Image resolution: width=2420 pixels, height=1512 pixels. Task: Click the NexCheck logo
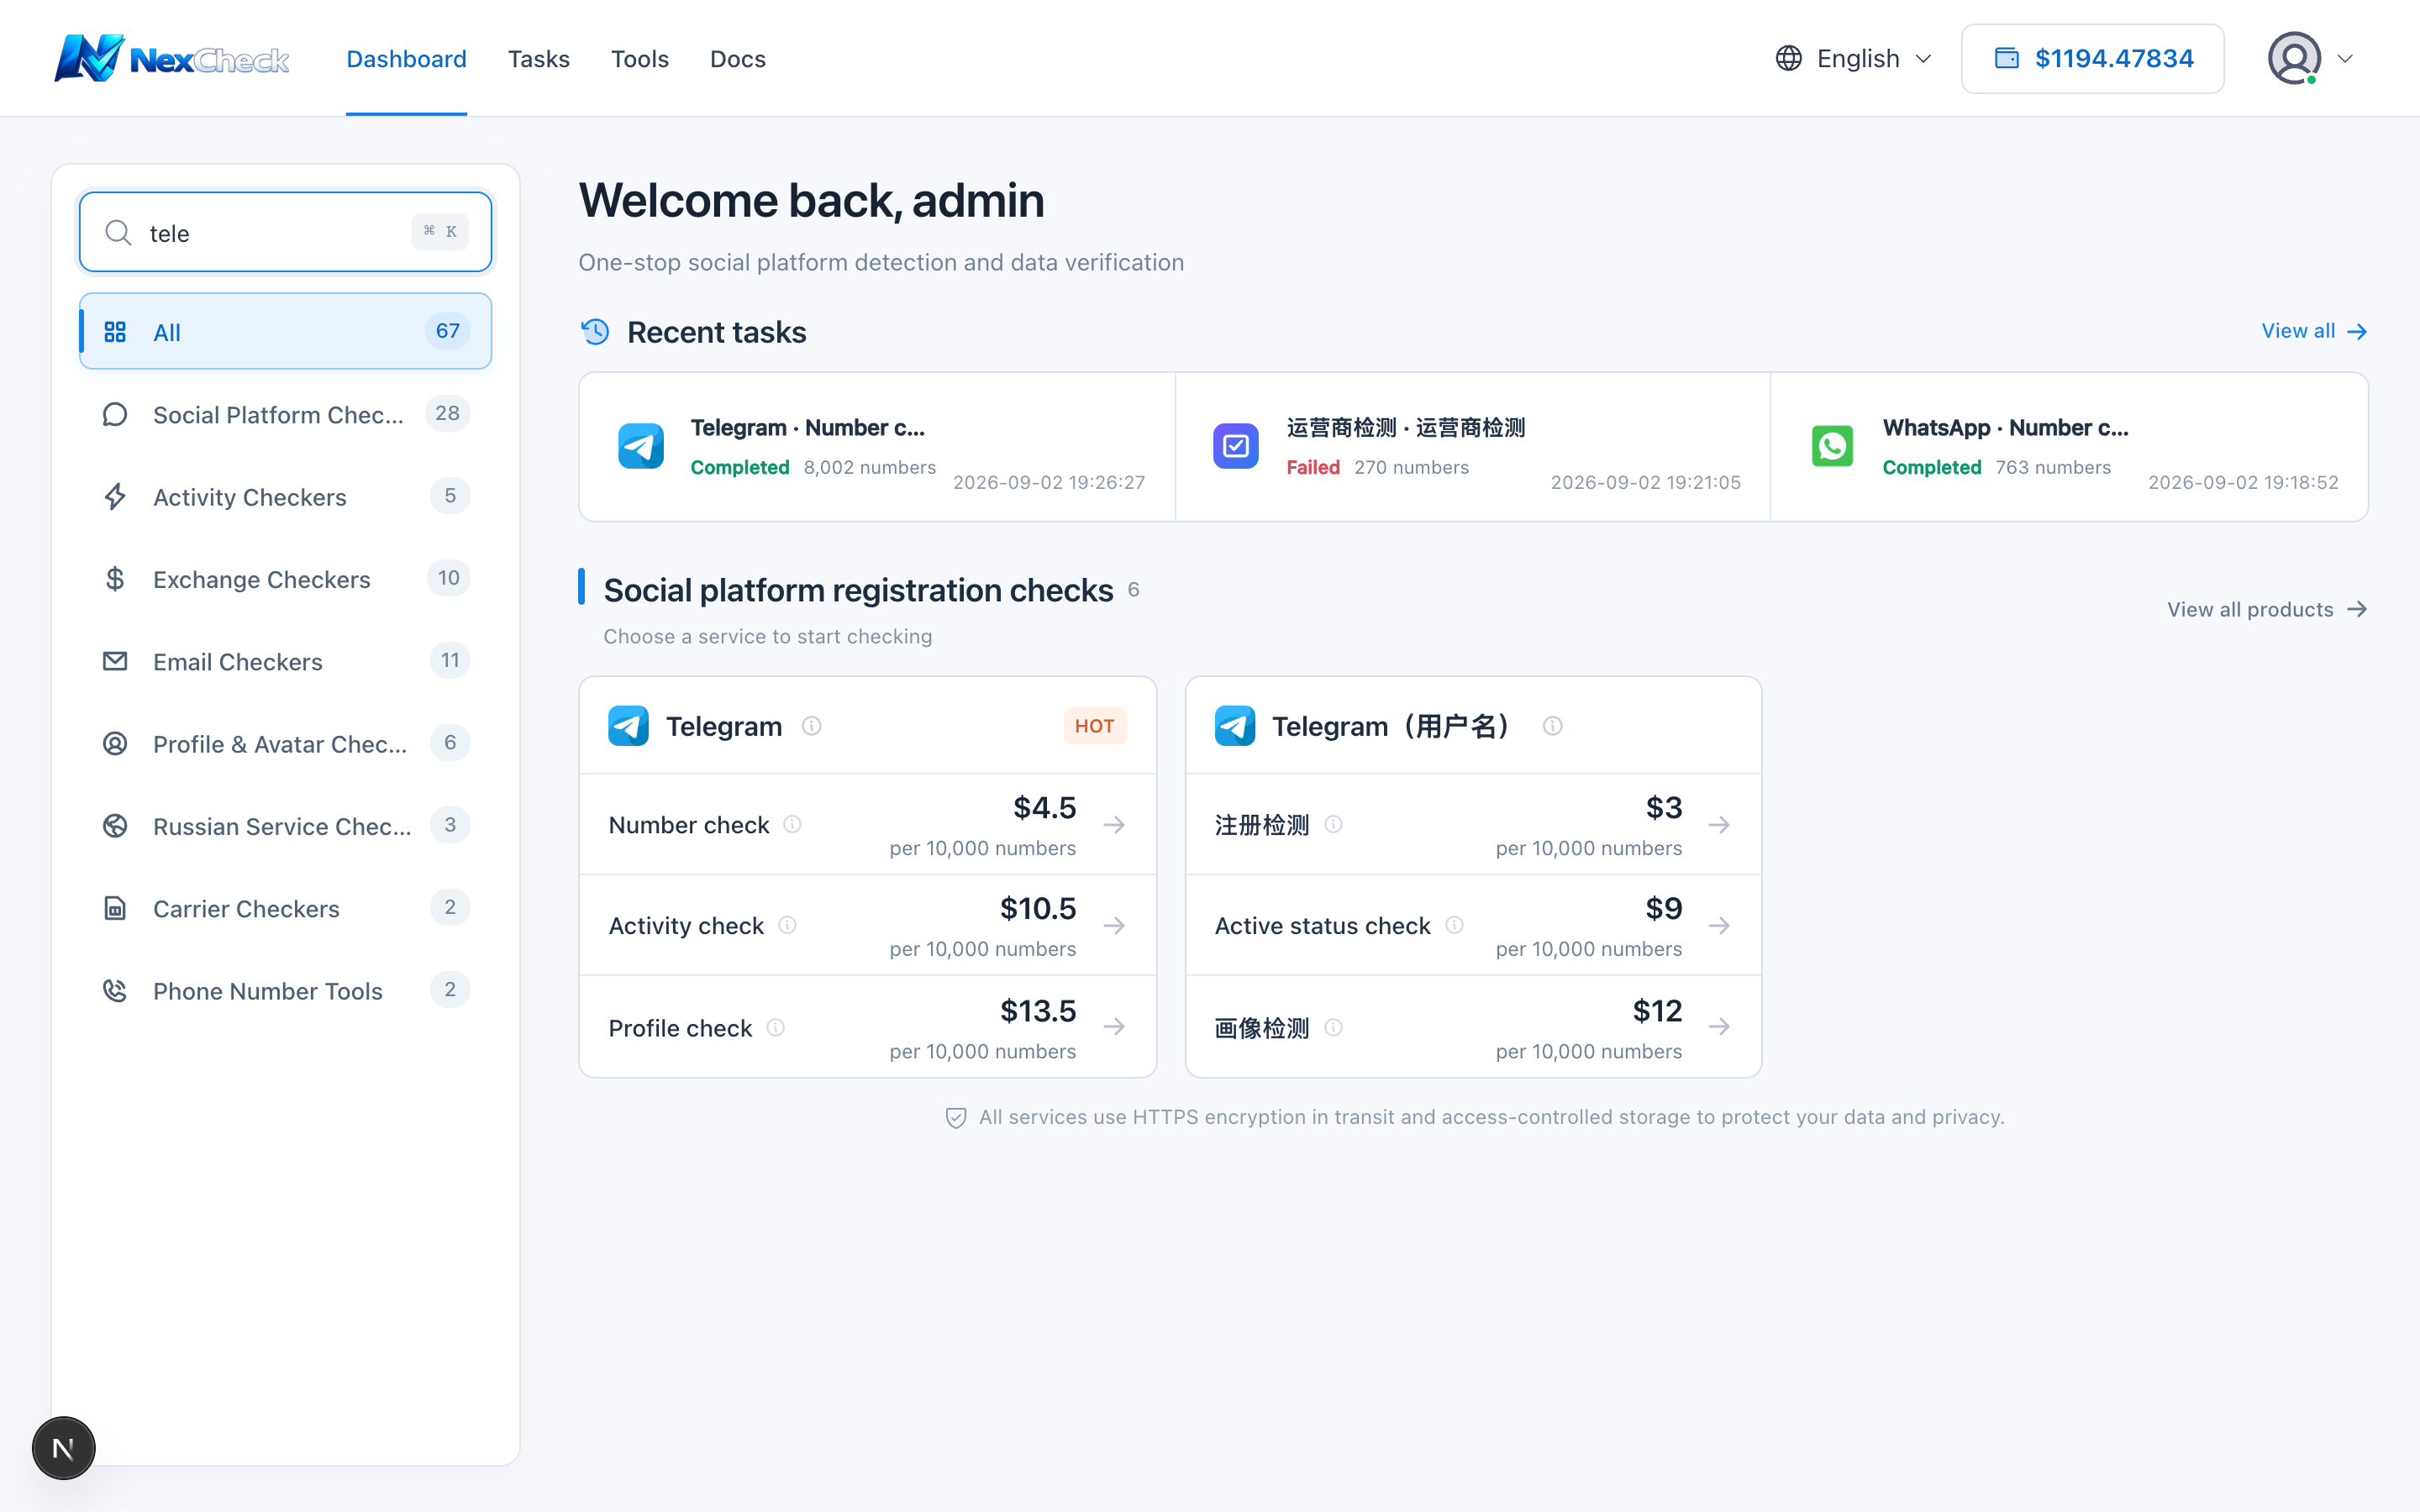click(x=172, y=58)
